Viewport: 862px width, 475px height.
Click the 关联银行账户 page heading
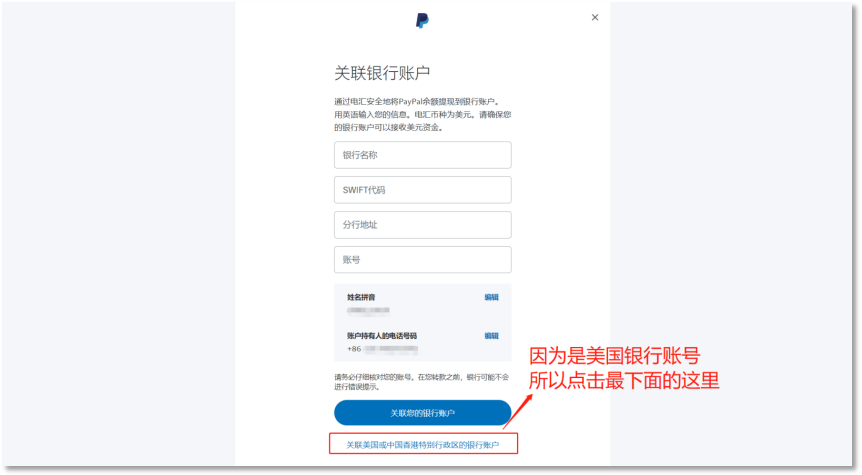coord(382,73)
